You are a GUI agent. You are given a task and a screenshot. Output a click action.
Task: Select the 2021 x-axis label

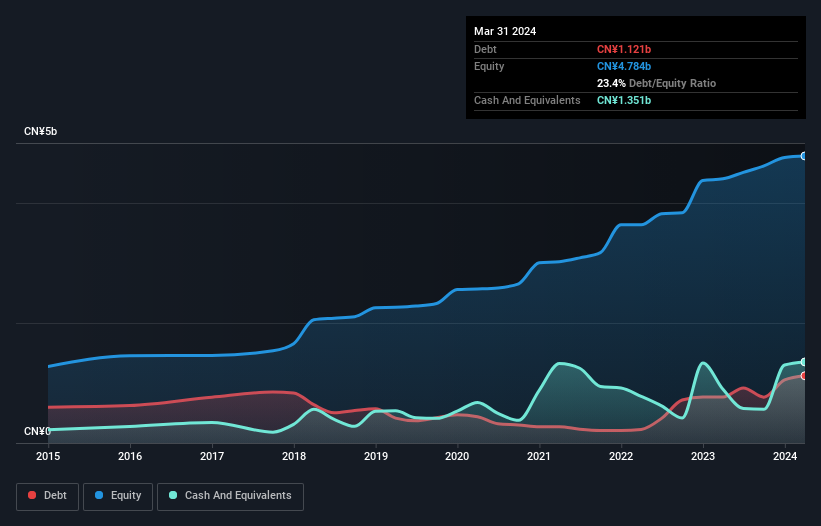[539, 456]
